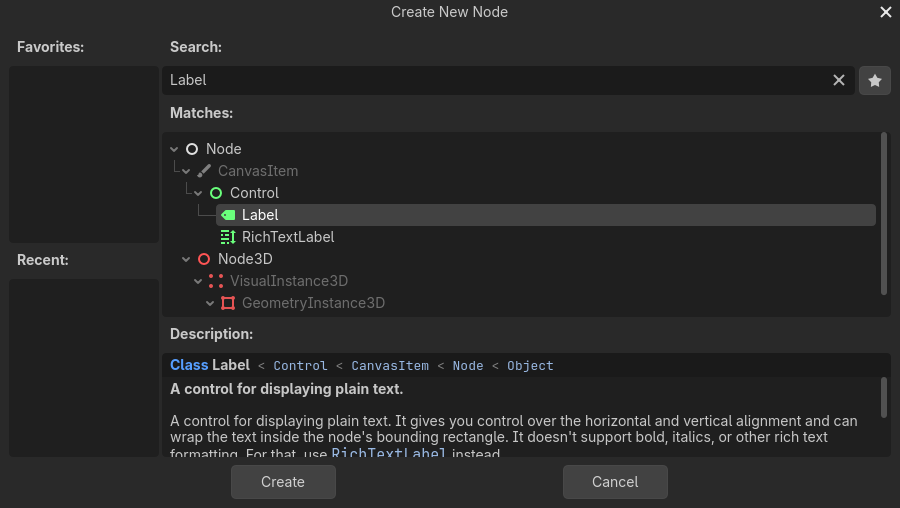Screen dimensions: 900x508
Task: Select the RichTextLabel tree entry
Action: [x=288, y=237]
